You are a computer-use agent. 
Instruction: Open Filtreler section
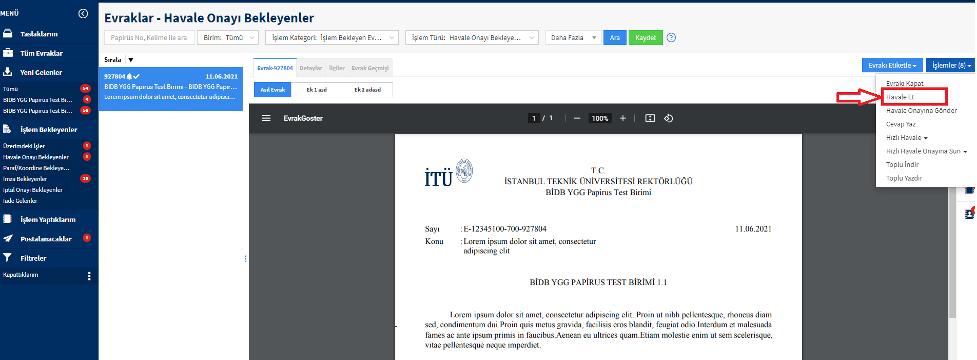[x=33, y=258]
